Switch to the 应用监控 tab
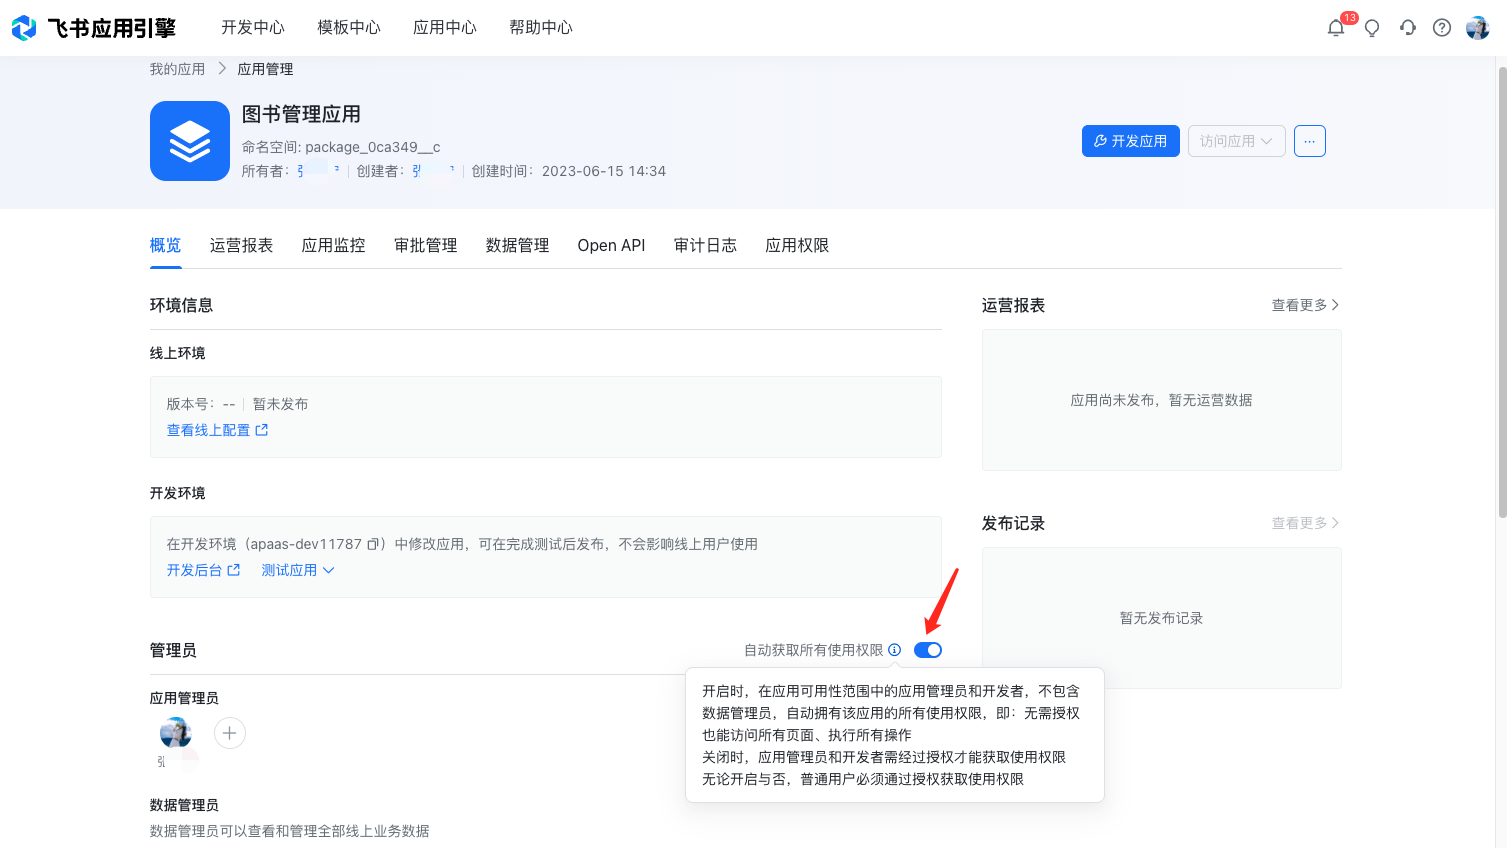 tap(333, 245)
